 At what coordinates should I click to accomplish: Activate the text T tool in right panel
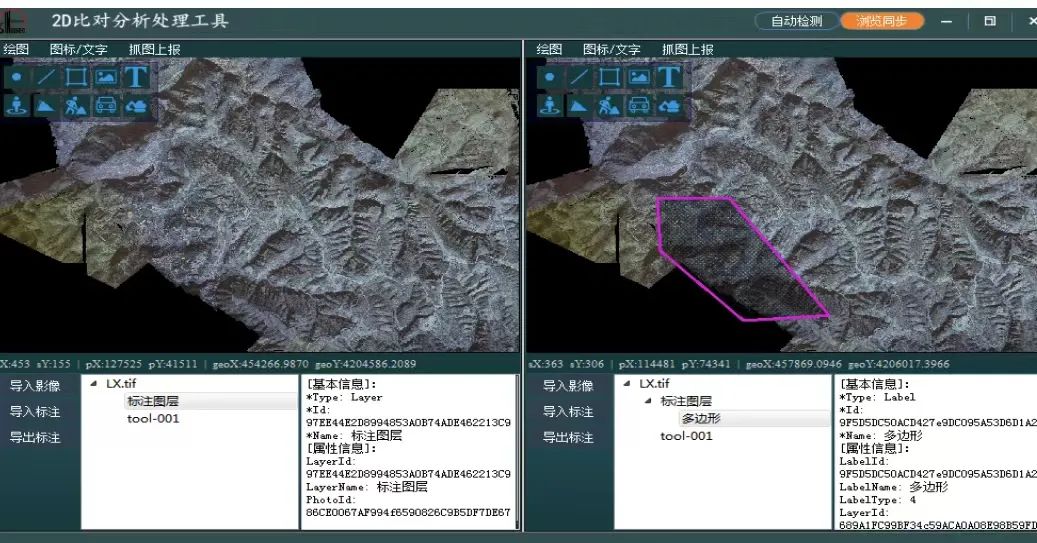click(668, 77)
